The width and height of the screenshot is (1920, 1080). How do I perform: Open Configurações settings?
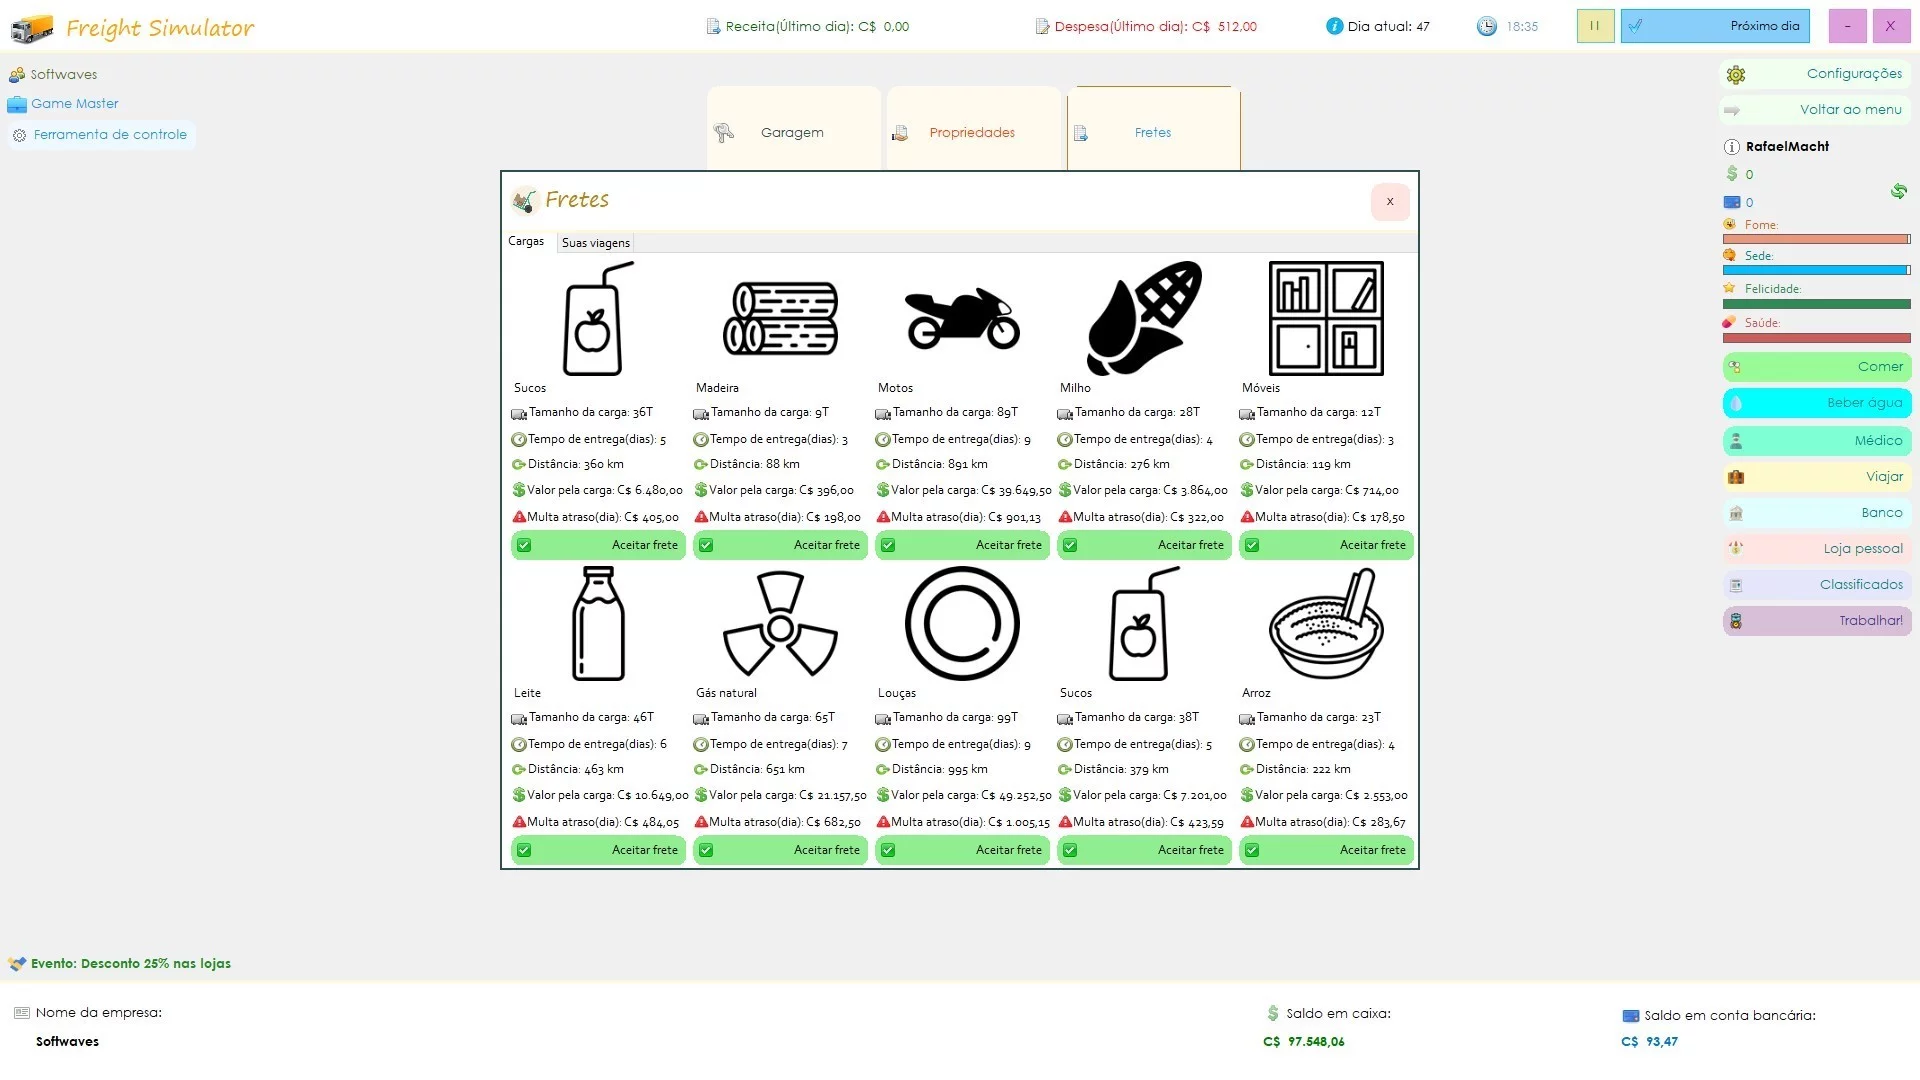(1815, 74)
